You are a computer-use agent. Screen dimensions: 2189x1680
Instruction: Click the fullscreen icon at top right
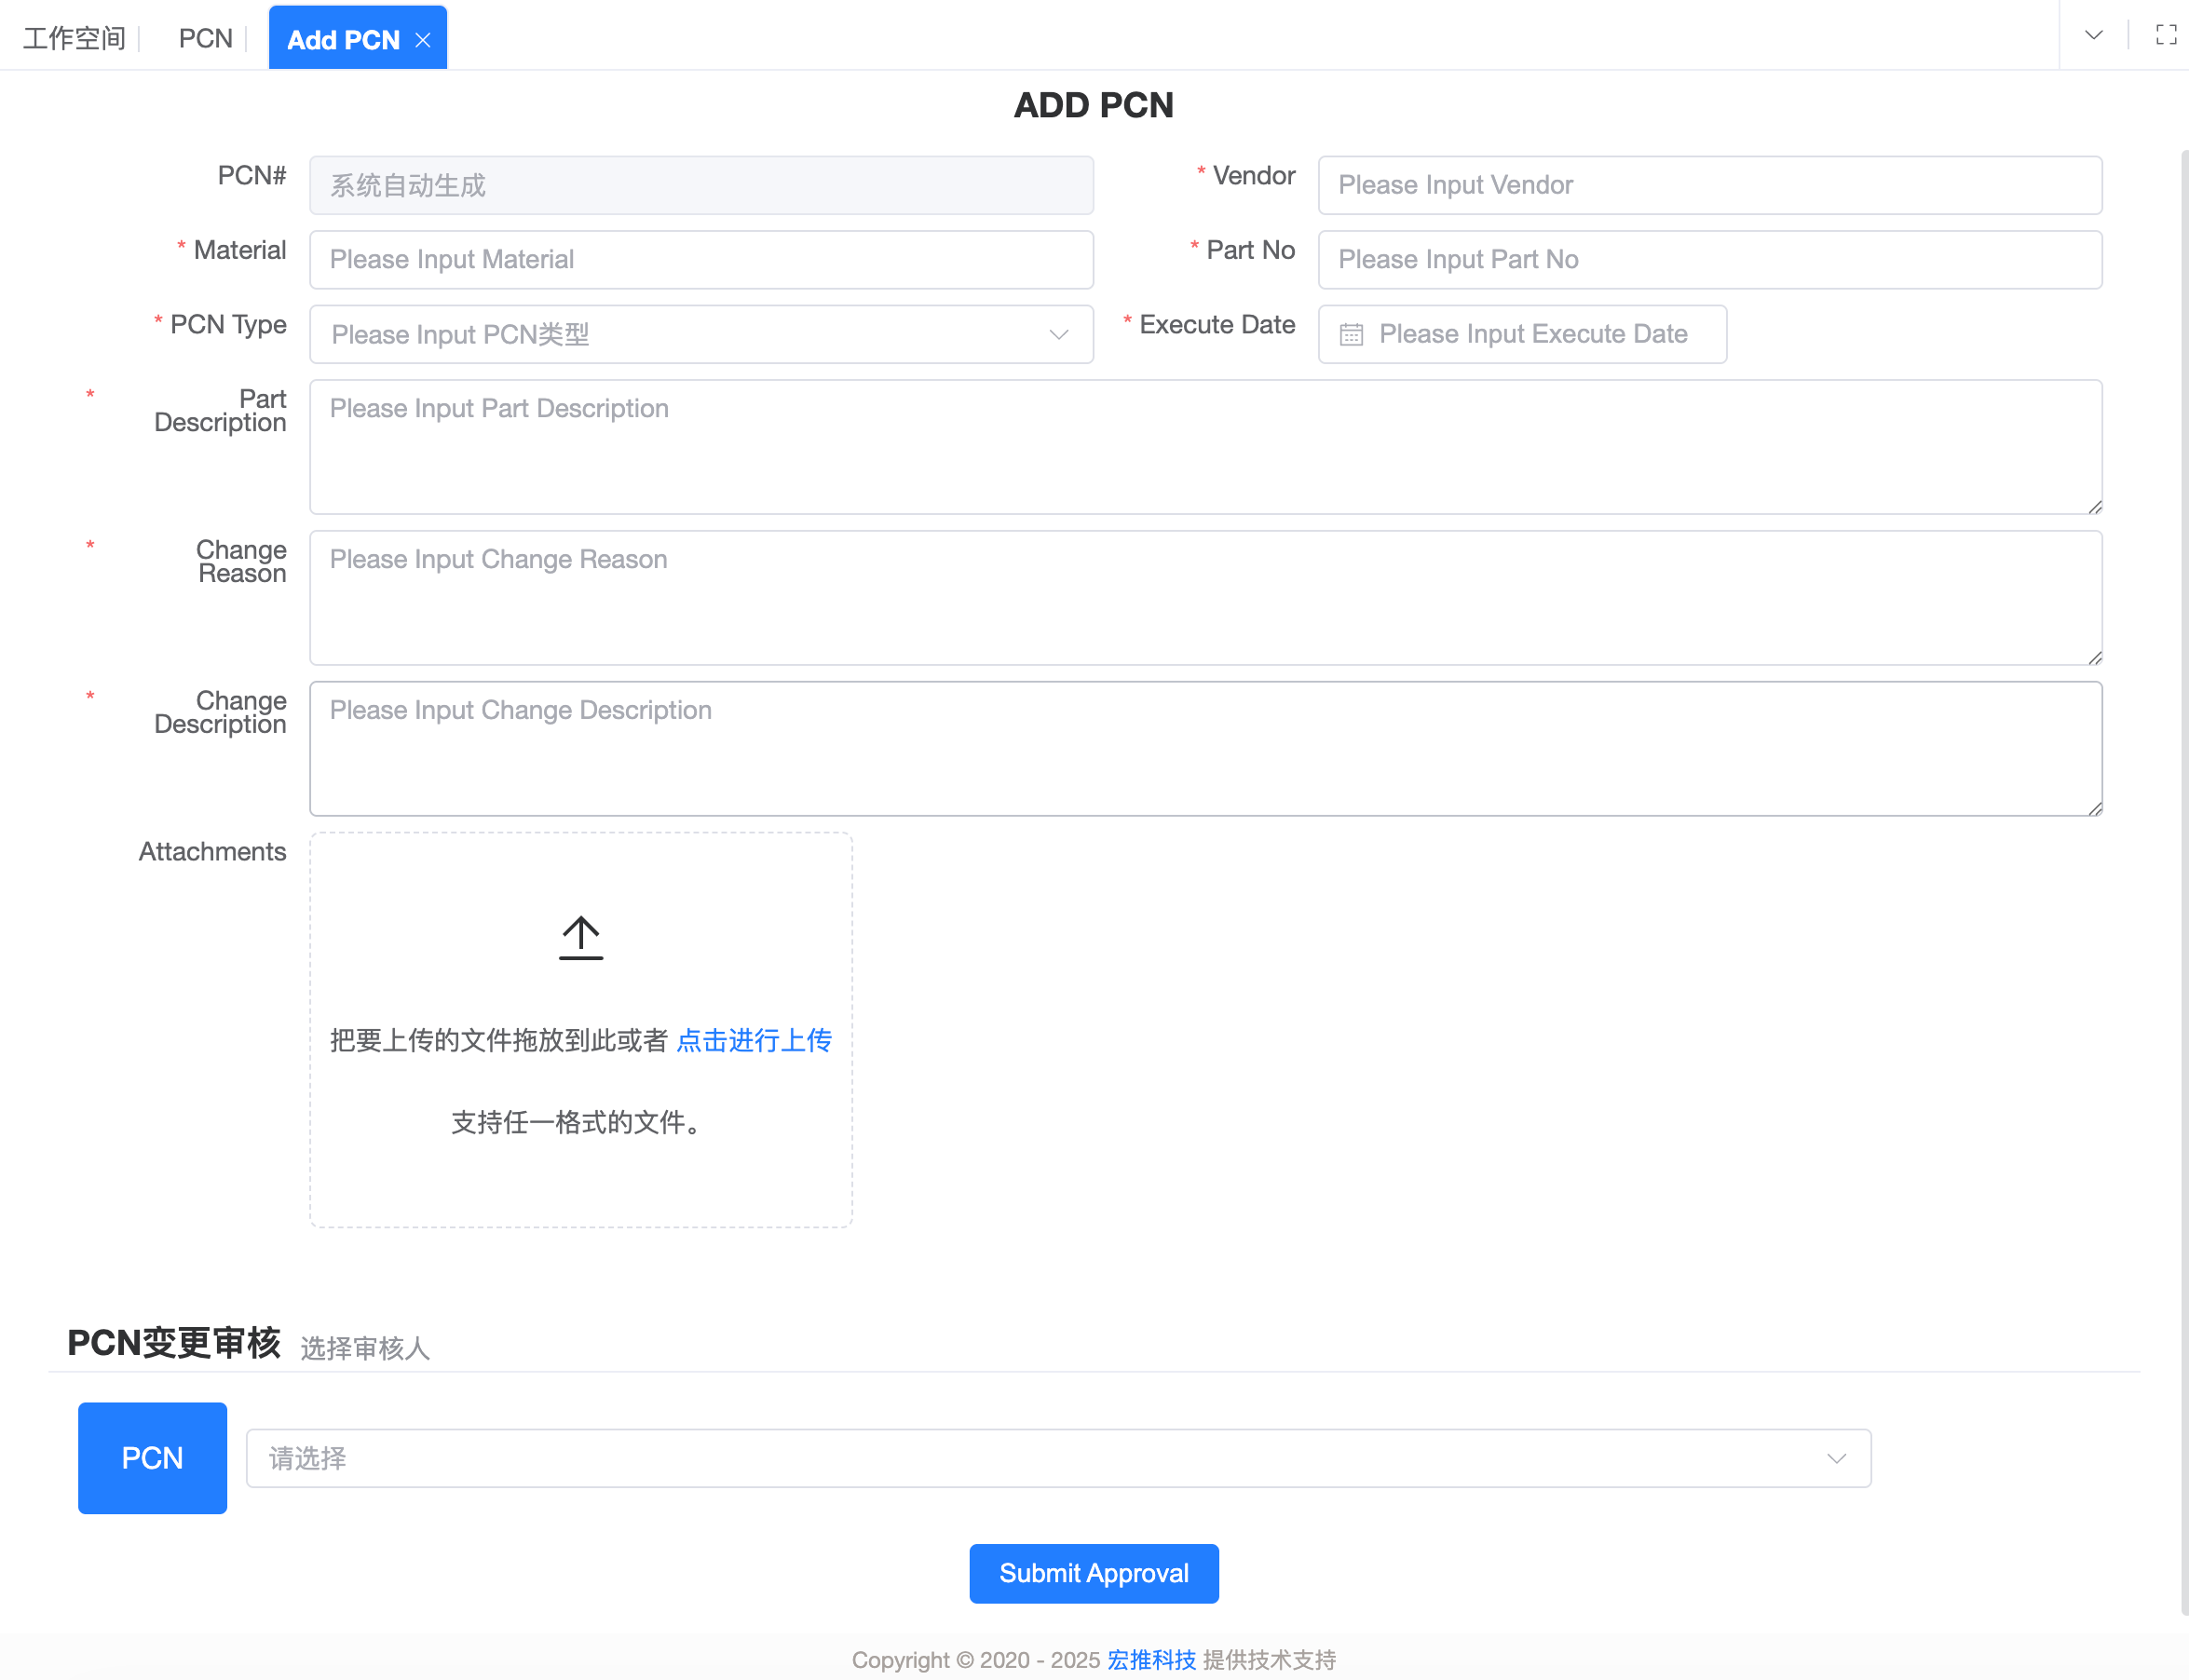coord(2166,35)
